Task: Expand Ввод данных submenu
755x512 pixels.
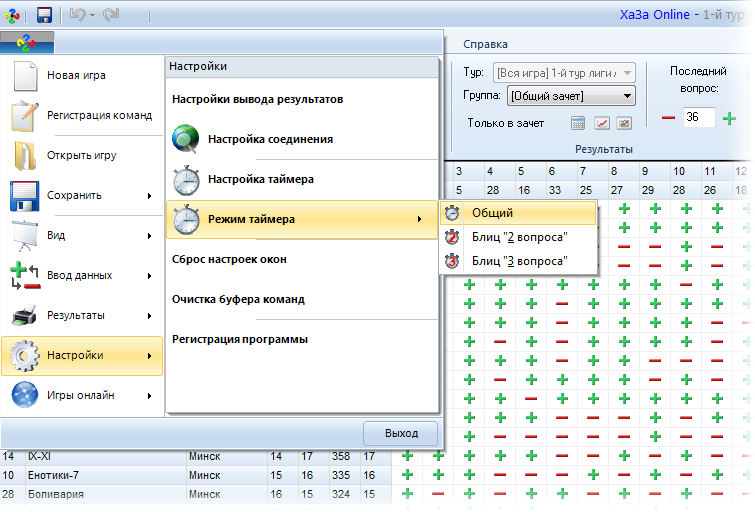Action: pos(82,275)
